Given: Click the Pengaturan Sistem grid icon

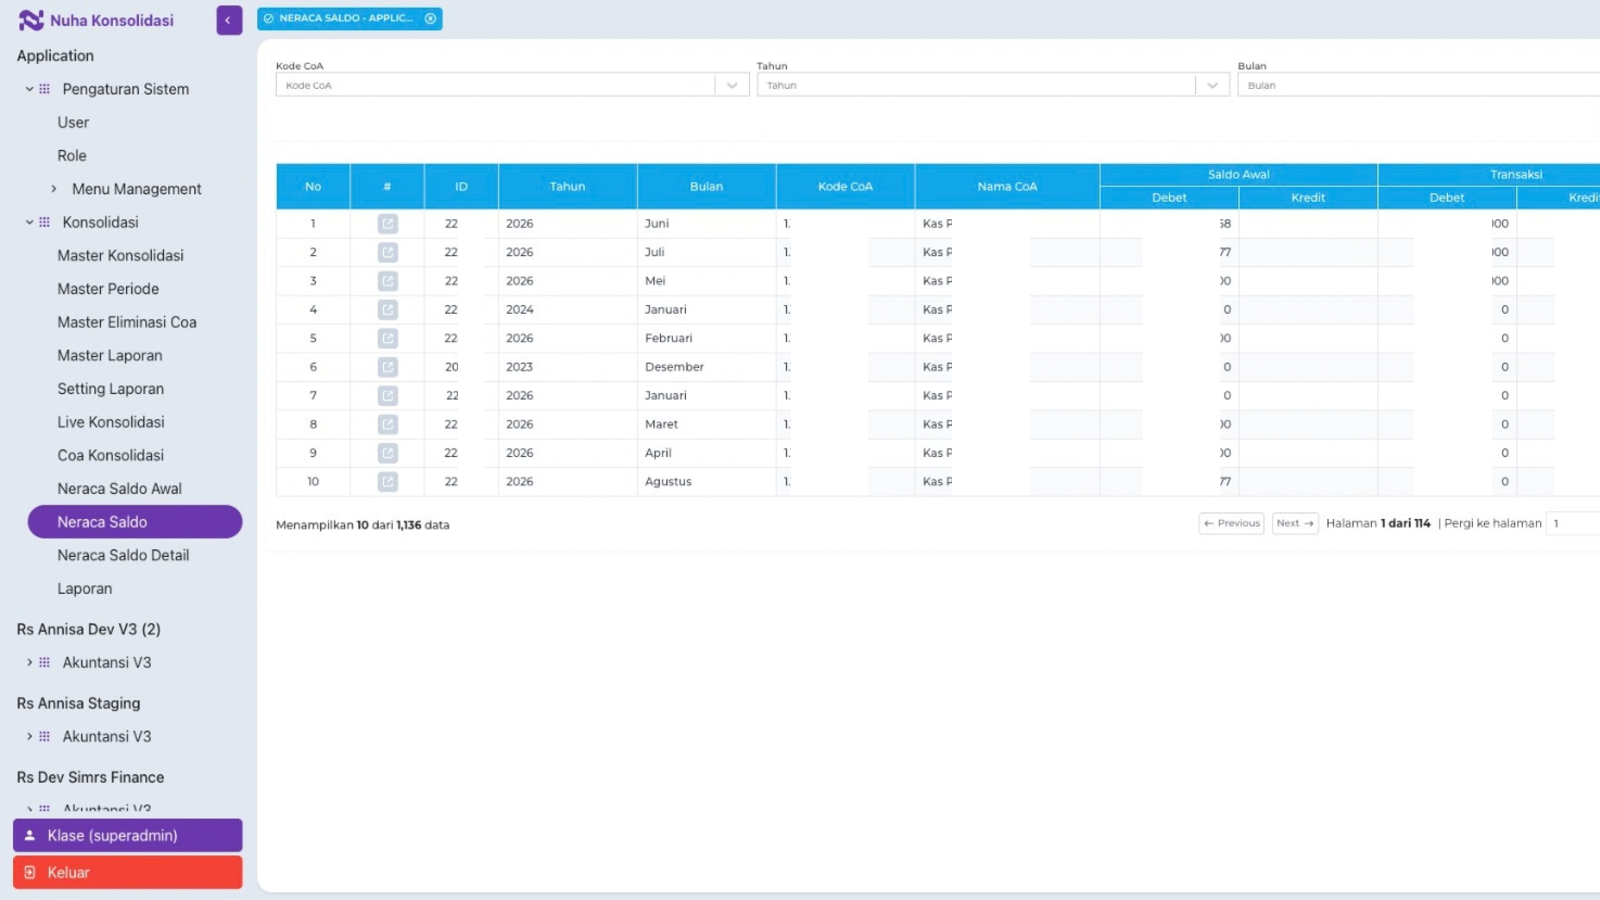Looking at the screenshot, I should point(44,89).
